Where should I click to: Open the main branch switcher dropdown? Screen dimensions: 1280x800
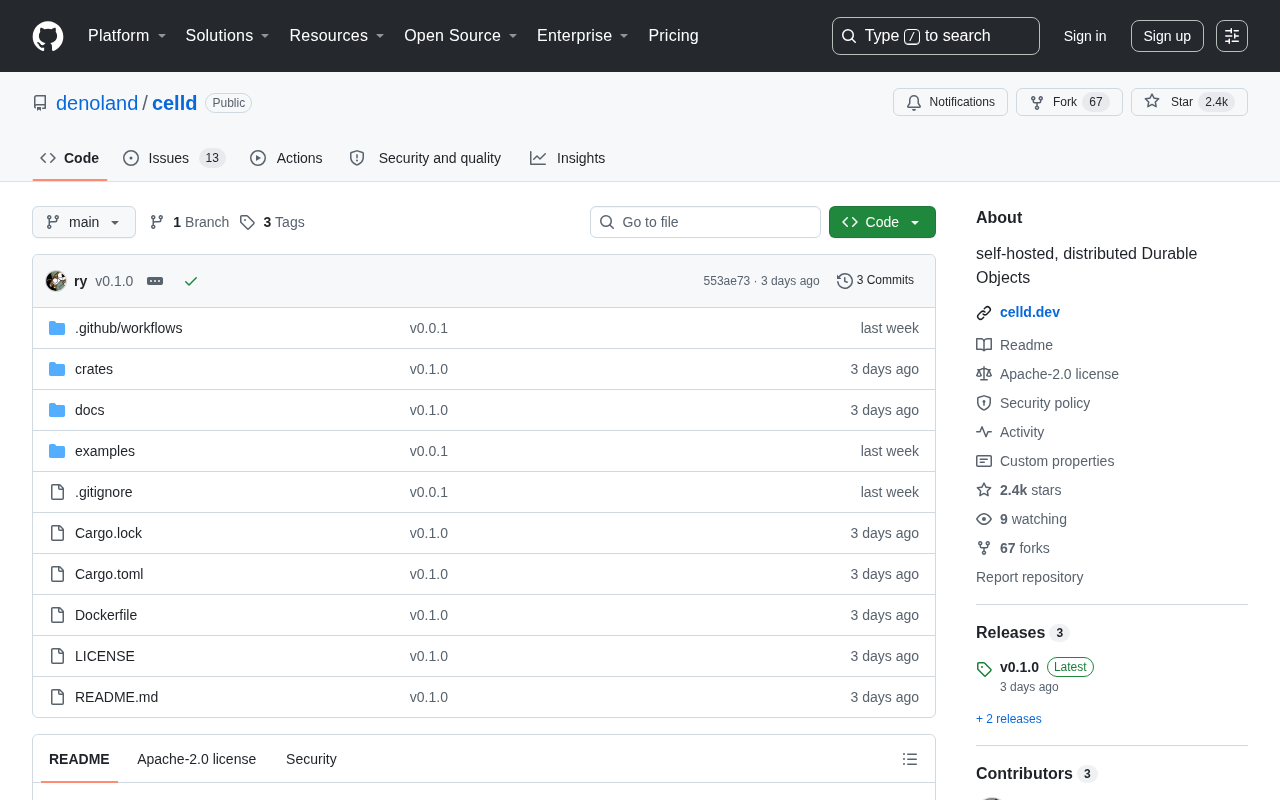pos(84,222)
